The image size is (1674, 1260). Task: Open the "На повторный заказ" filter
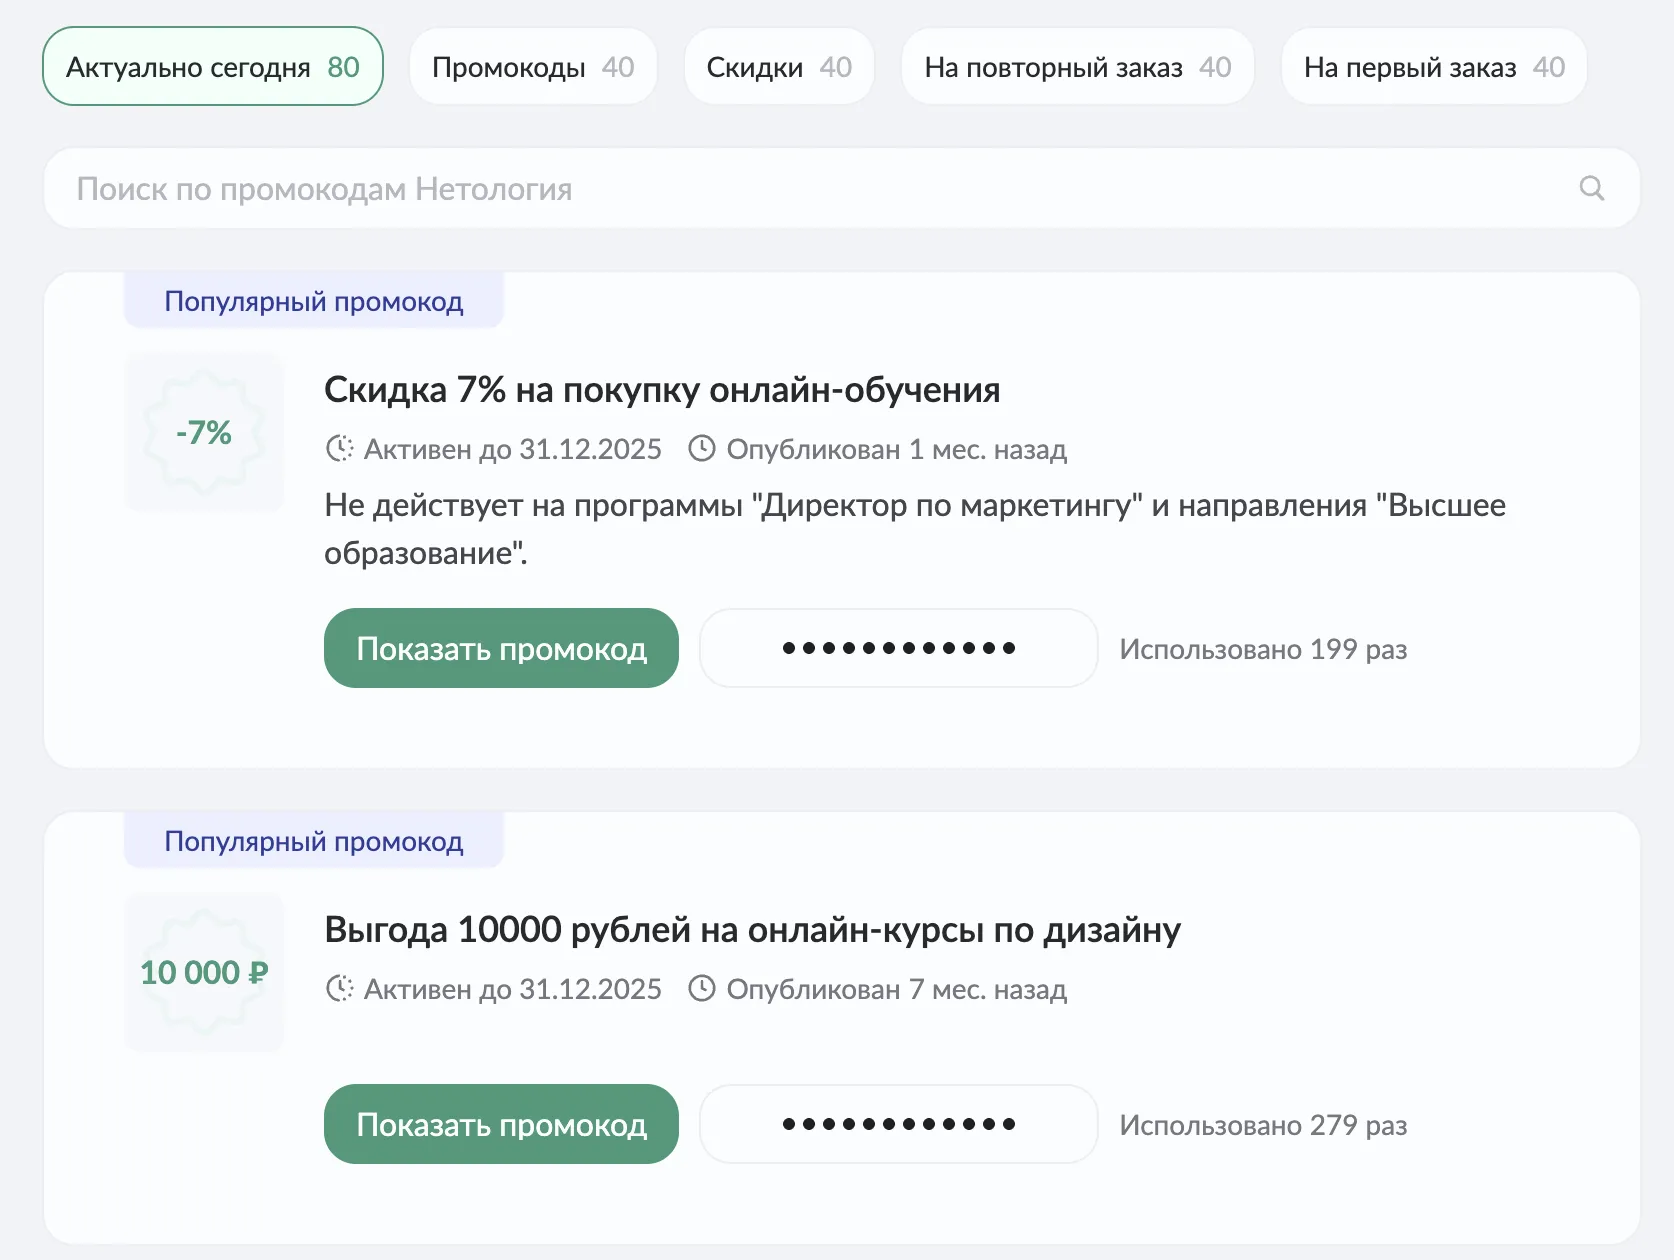point(1077,66)
